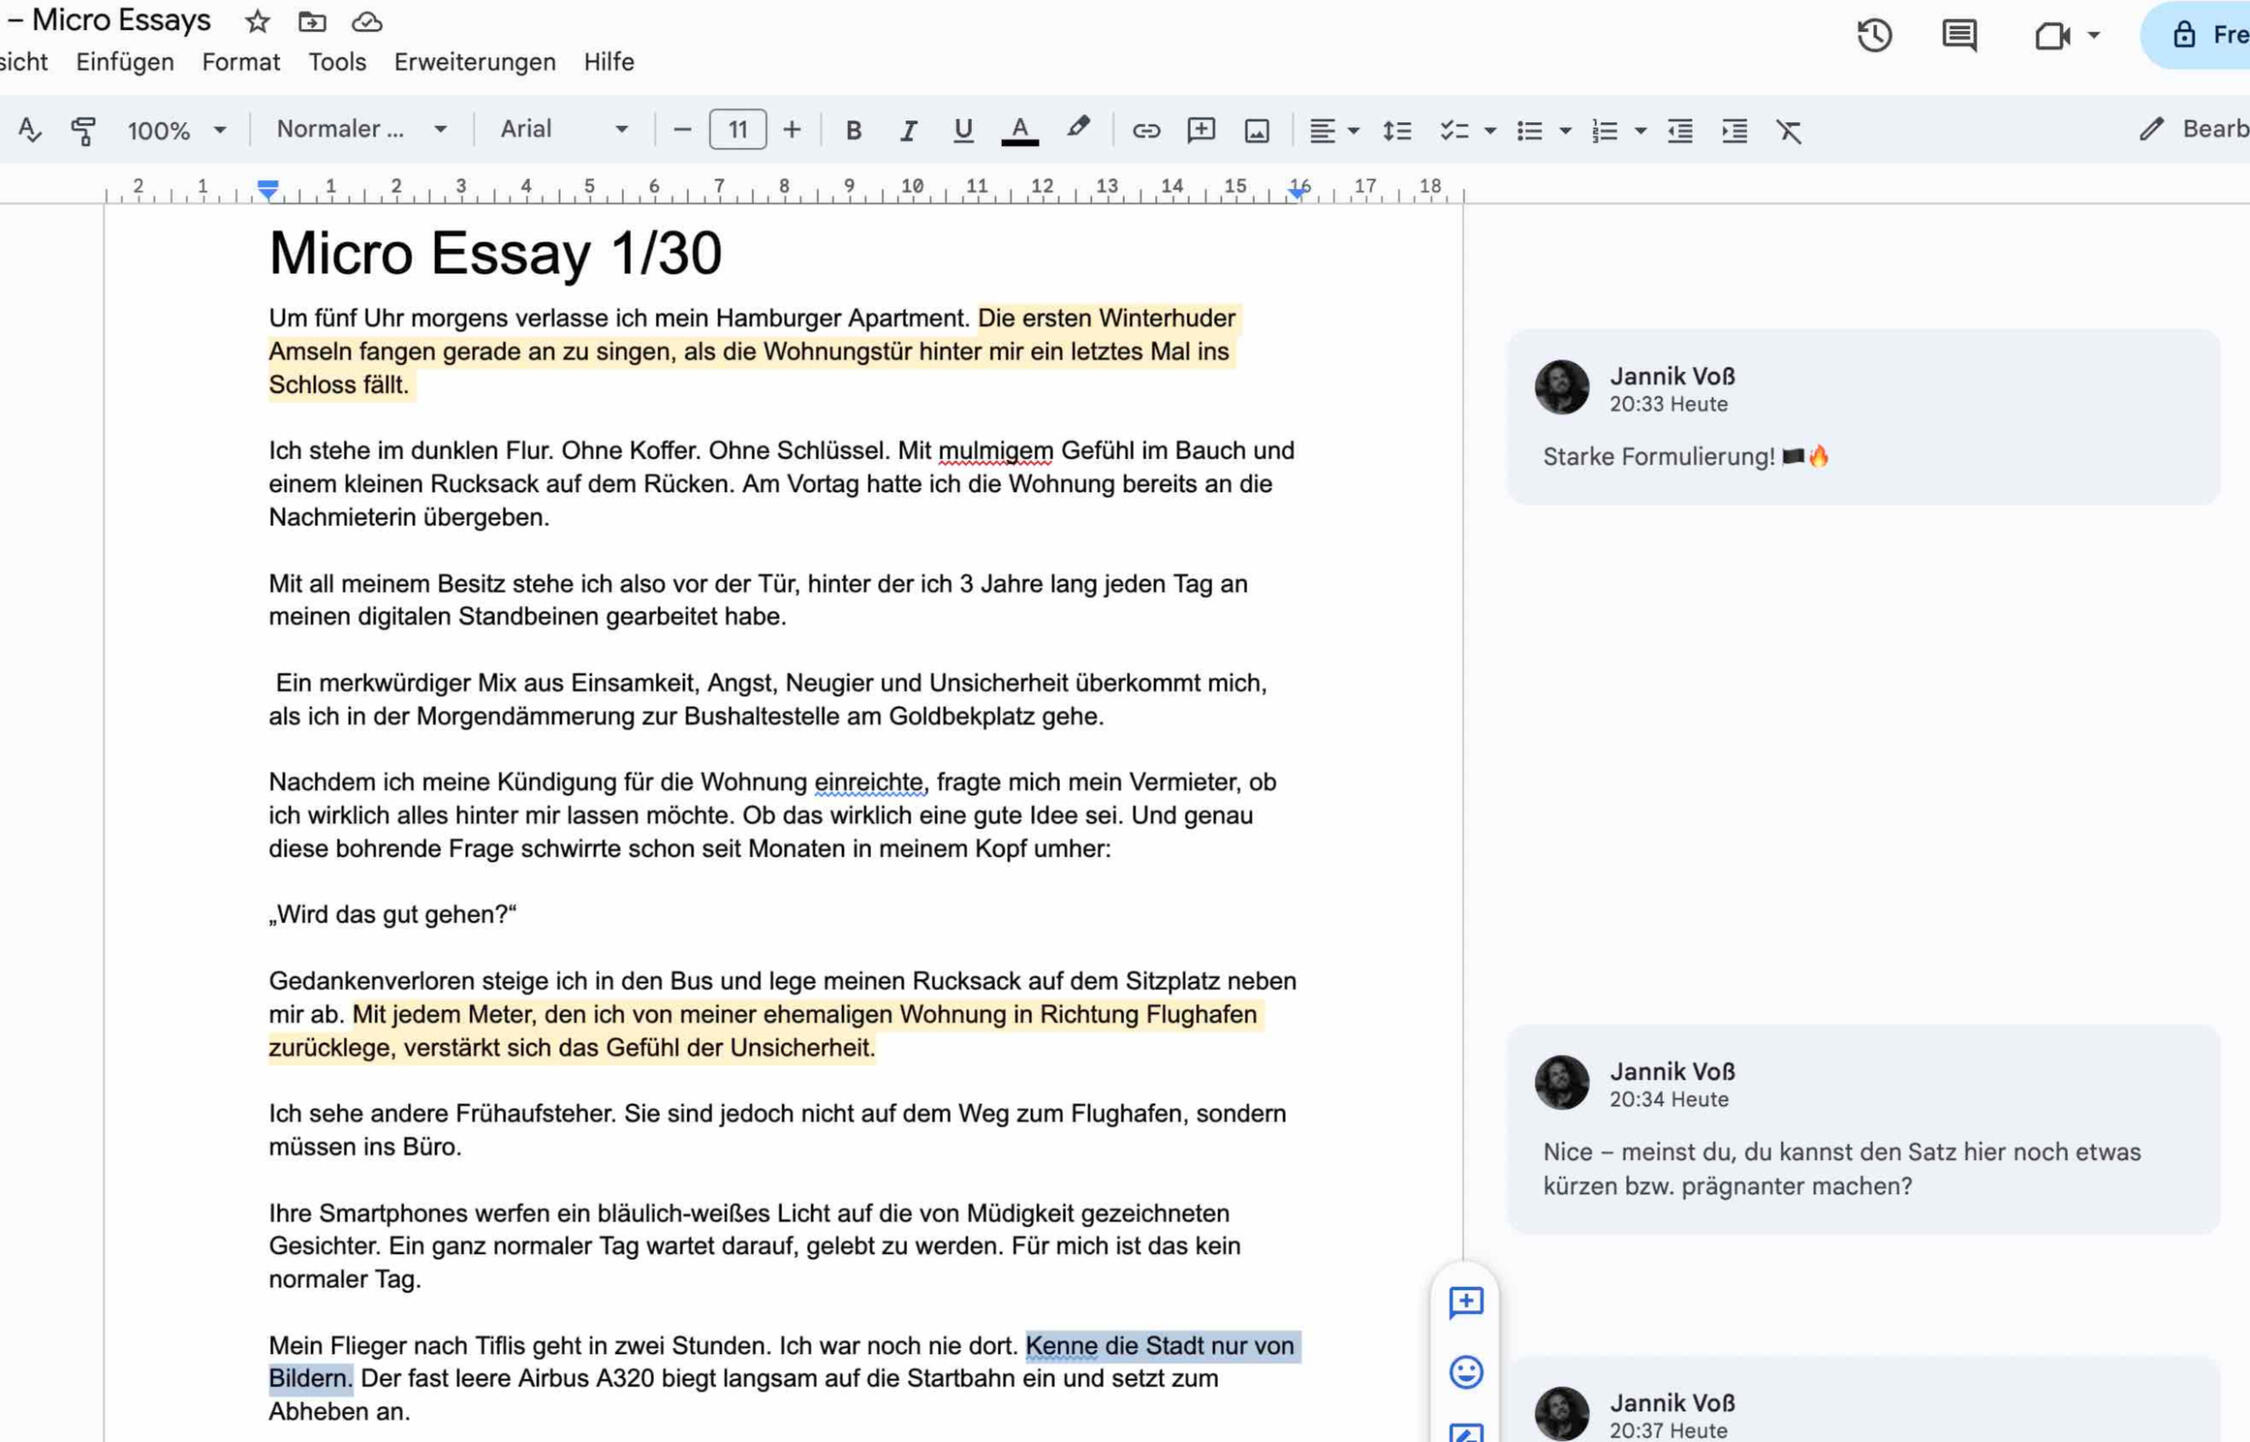Viewport: 2250px width, 1442px height.
Task: Click the paint format roller icon
Action: coord(83,130)
